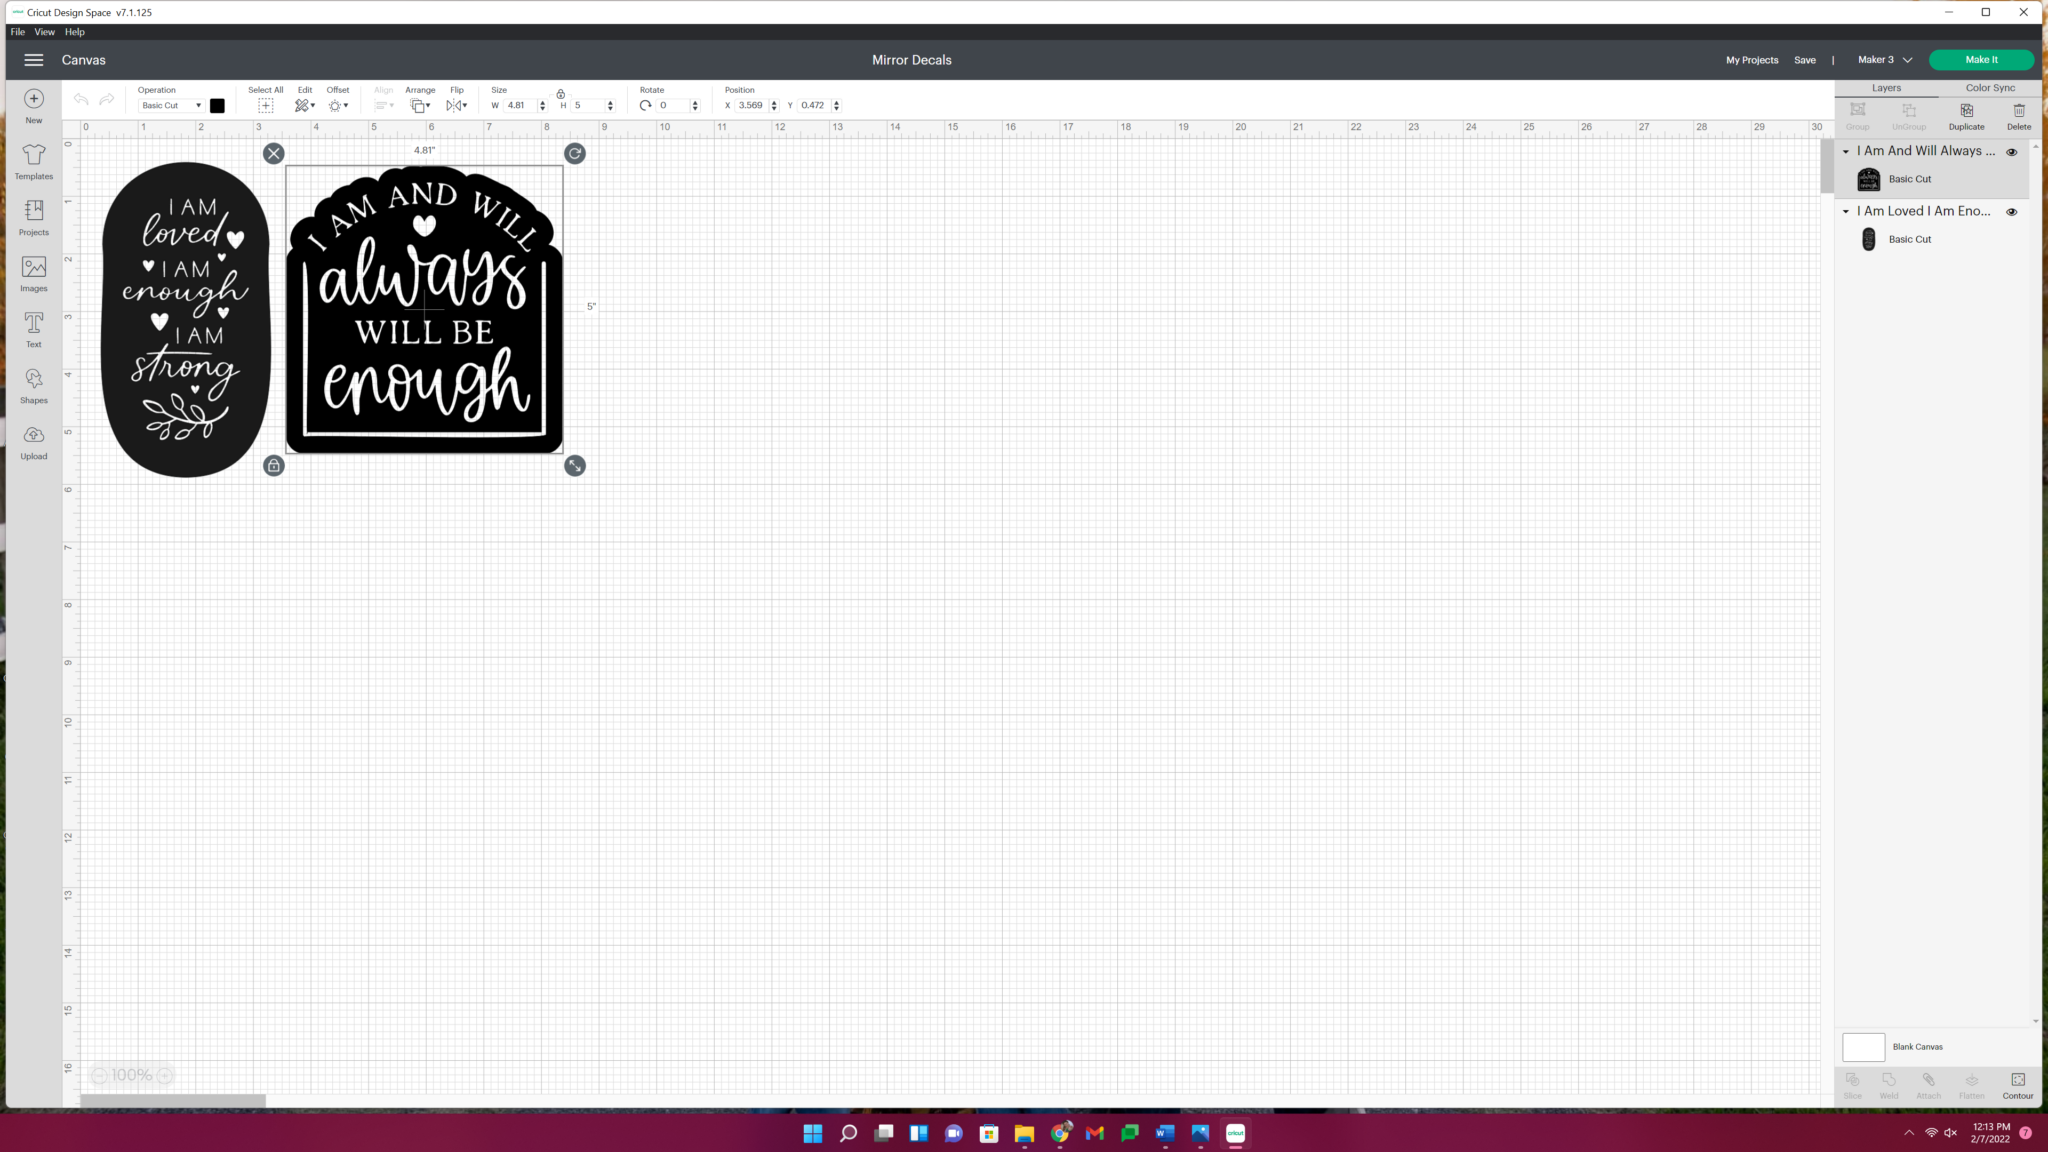This screenshot has height=1152, width=2048.
Task: Toggle visibility of 'I Am Loved' layer
Action: (x=2012, y=211)
